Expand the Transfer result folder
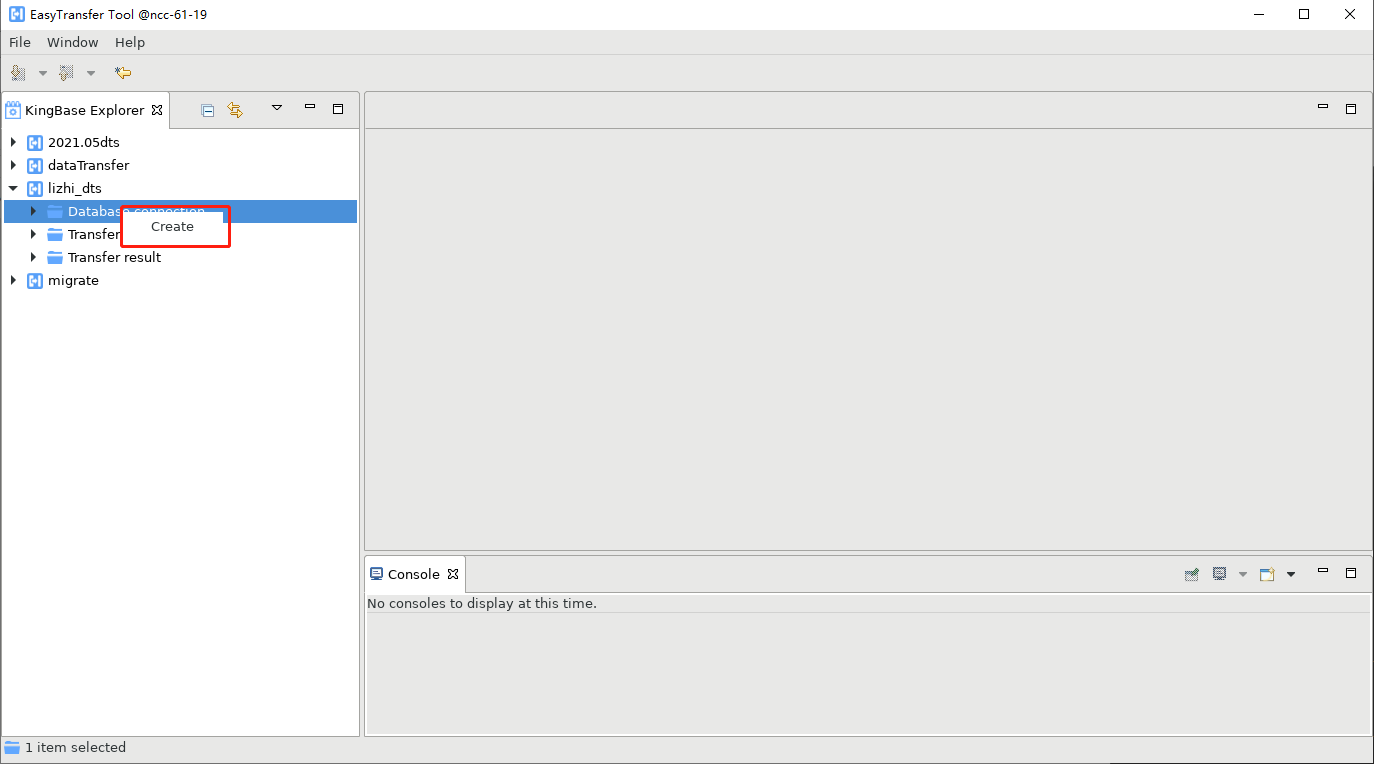The width and height of the screenshot is (1374, 764). tap(33, 257)
